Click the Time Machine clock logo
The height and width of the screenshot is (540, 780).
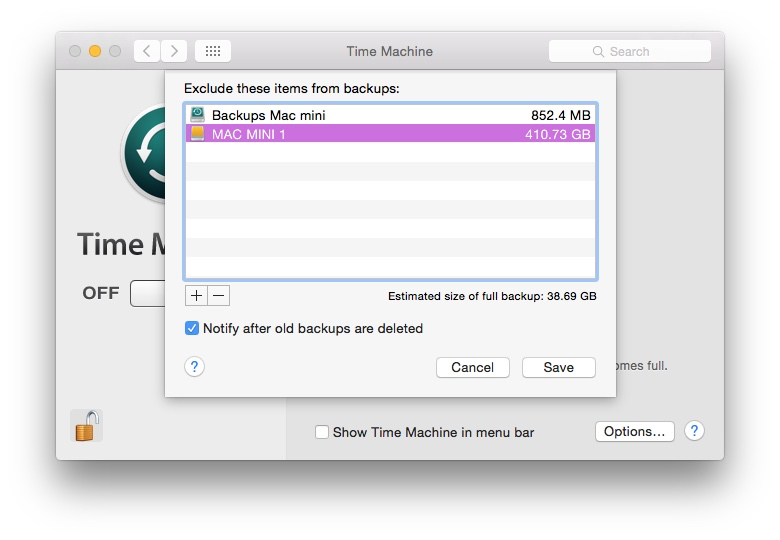[x=145, y=153]
